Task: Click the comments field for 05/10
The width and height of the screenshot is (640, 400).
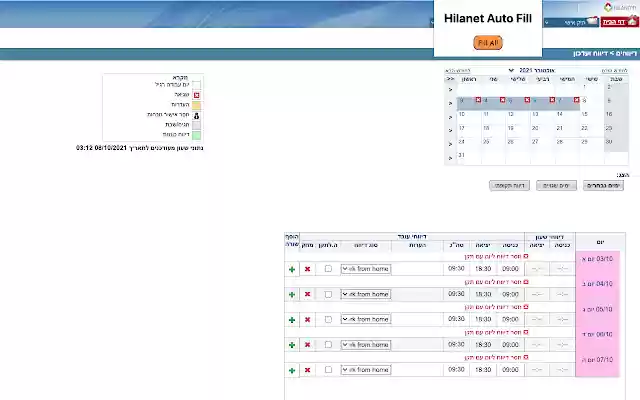Action: 417,319
